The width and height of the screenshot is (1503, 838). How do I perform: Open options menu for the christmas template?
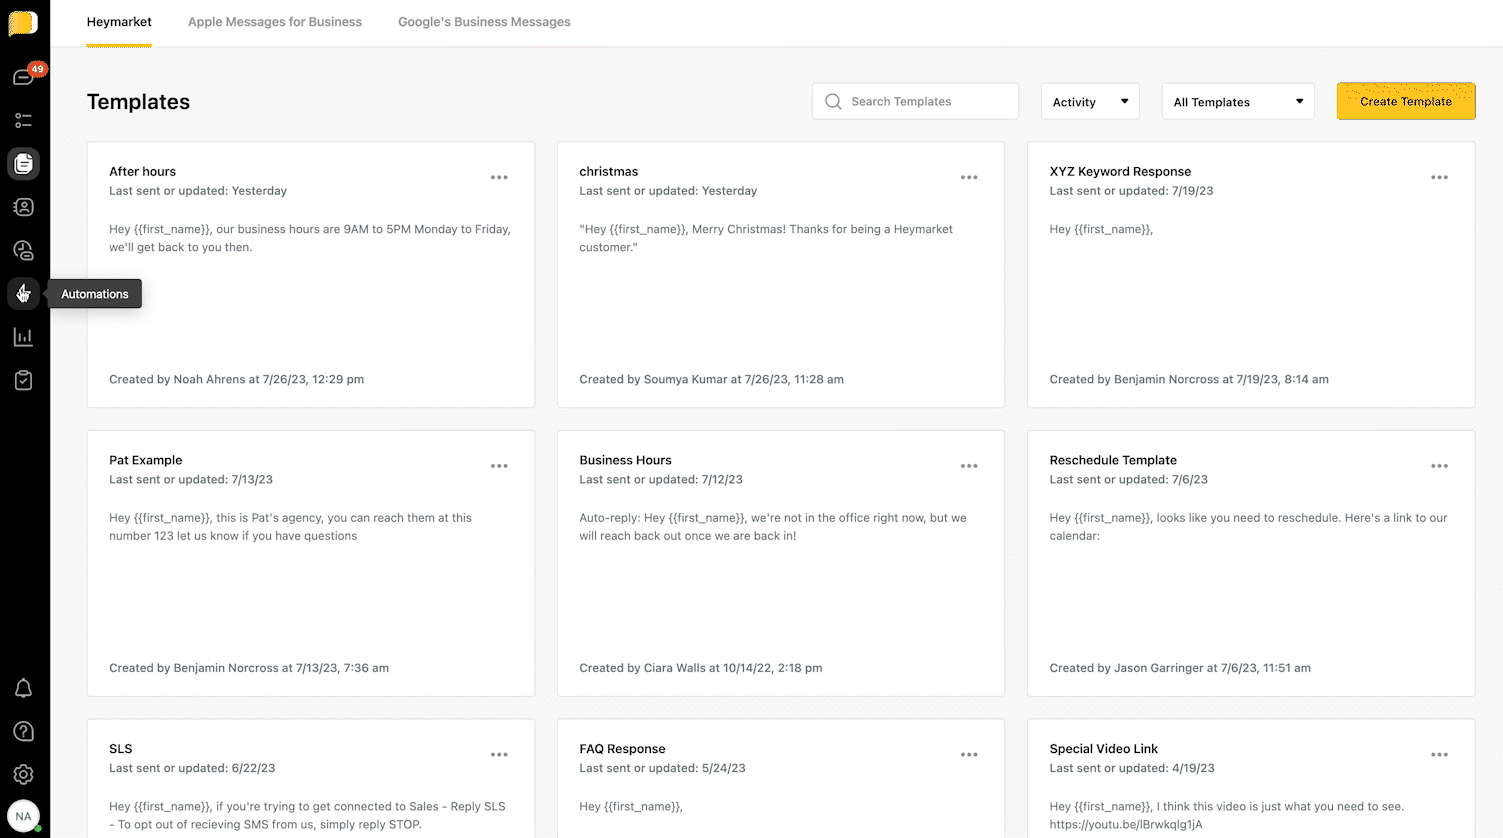[969, 177]
